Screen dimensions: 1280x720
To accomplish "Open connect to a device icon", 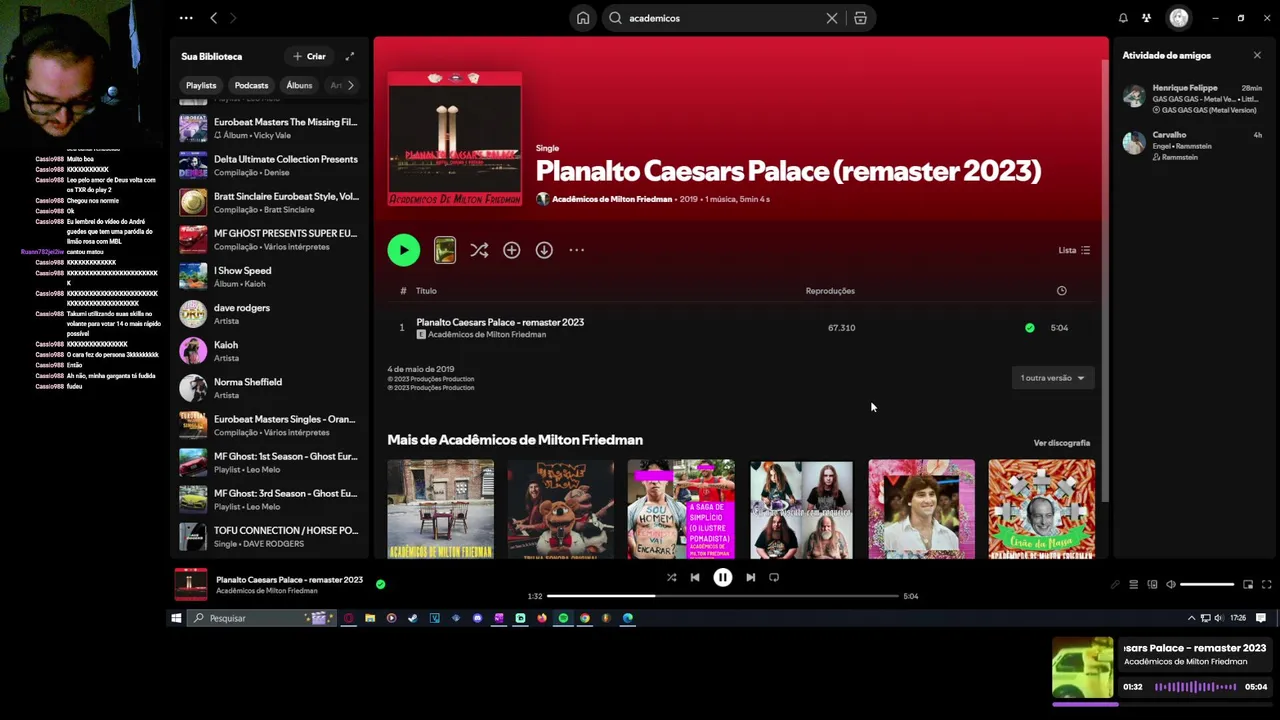I will (x=1152, y=584).
